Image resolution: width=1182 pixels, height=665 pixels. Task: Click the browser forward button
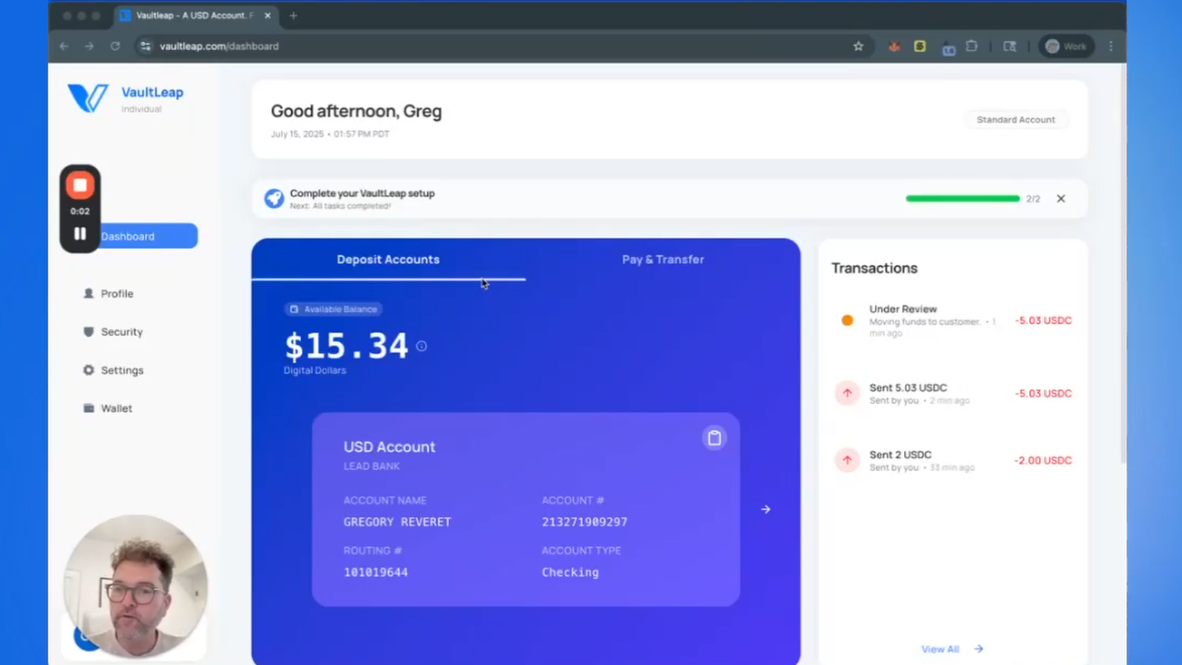[89, 46]
